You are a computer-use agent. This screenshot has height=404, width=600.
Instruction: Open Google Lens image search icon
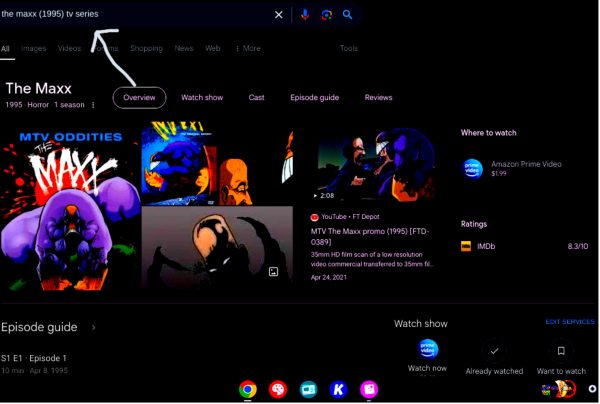point(326,15)
